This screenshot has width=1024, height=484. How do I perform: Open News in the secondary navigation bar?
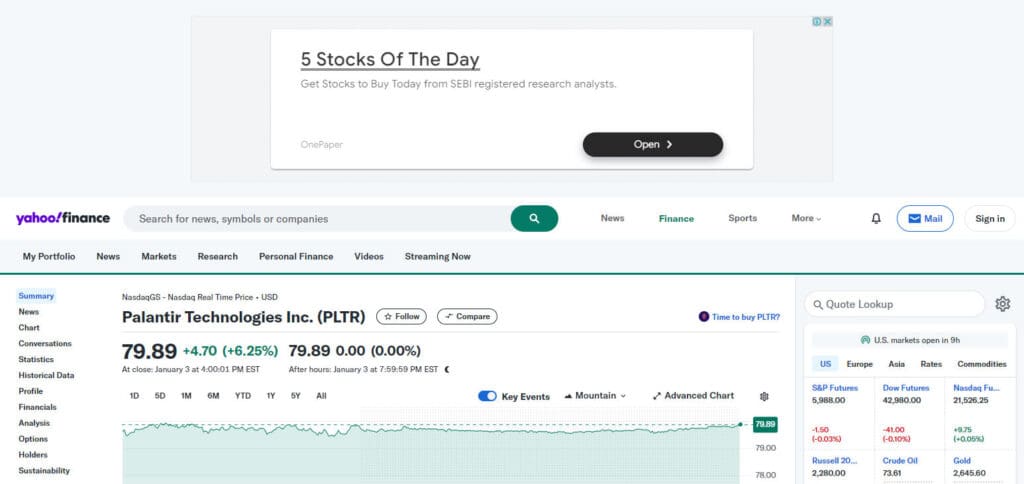tap(108, 257)
